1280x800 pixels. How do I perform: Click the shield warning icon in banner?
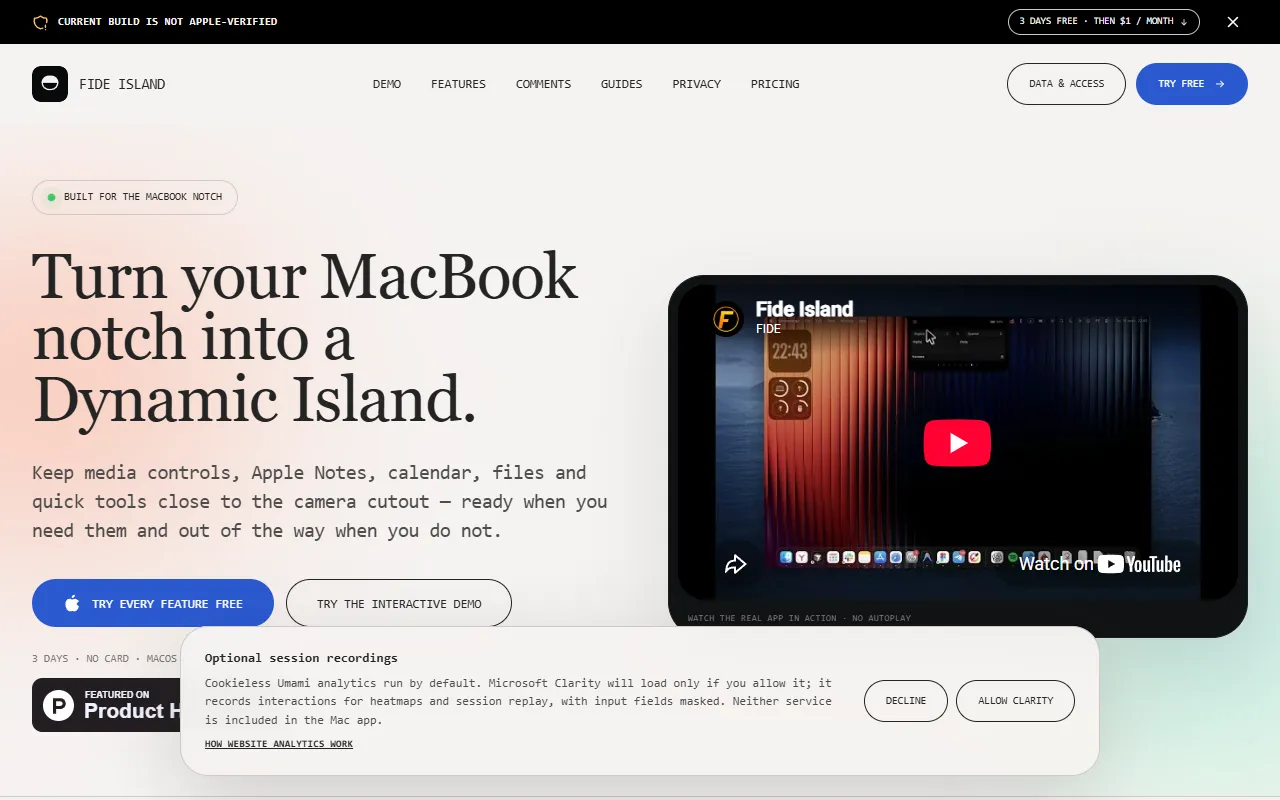(x=40, y=22)
